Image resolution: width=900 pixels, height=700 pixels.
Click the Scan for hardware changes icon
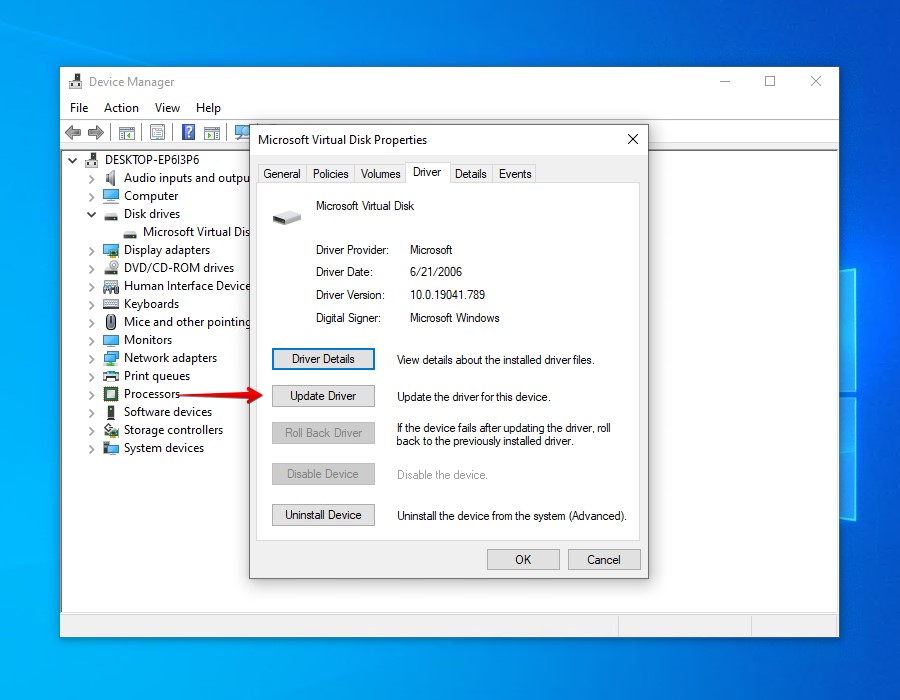[242, 133]
